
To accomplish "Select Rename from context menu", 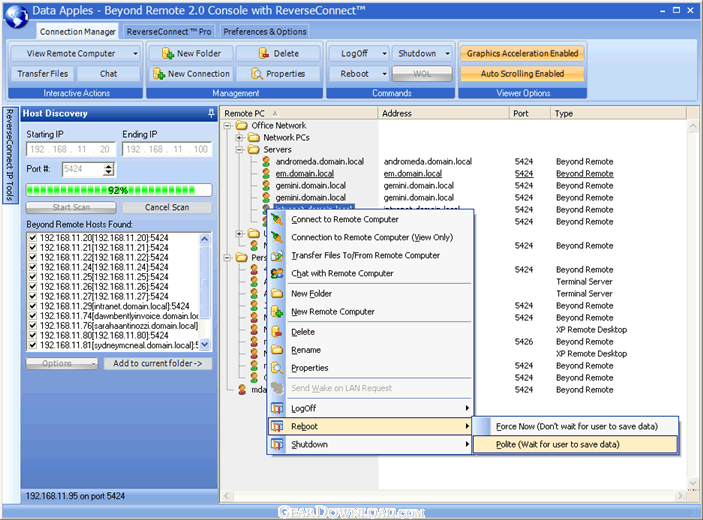I will 369,350.
